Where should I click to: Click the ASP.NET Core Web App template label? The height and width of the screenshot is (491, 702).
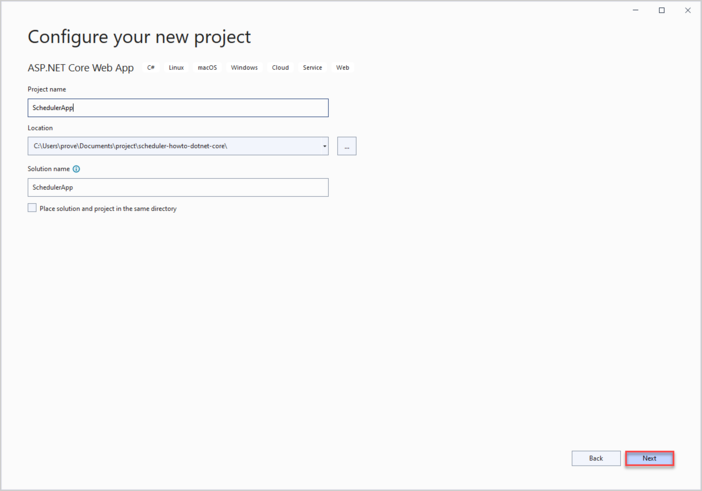coord(80,68)
